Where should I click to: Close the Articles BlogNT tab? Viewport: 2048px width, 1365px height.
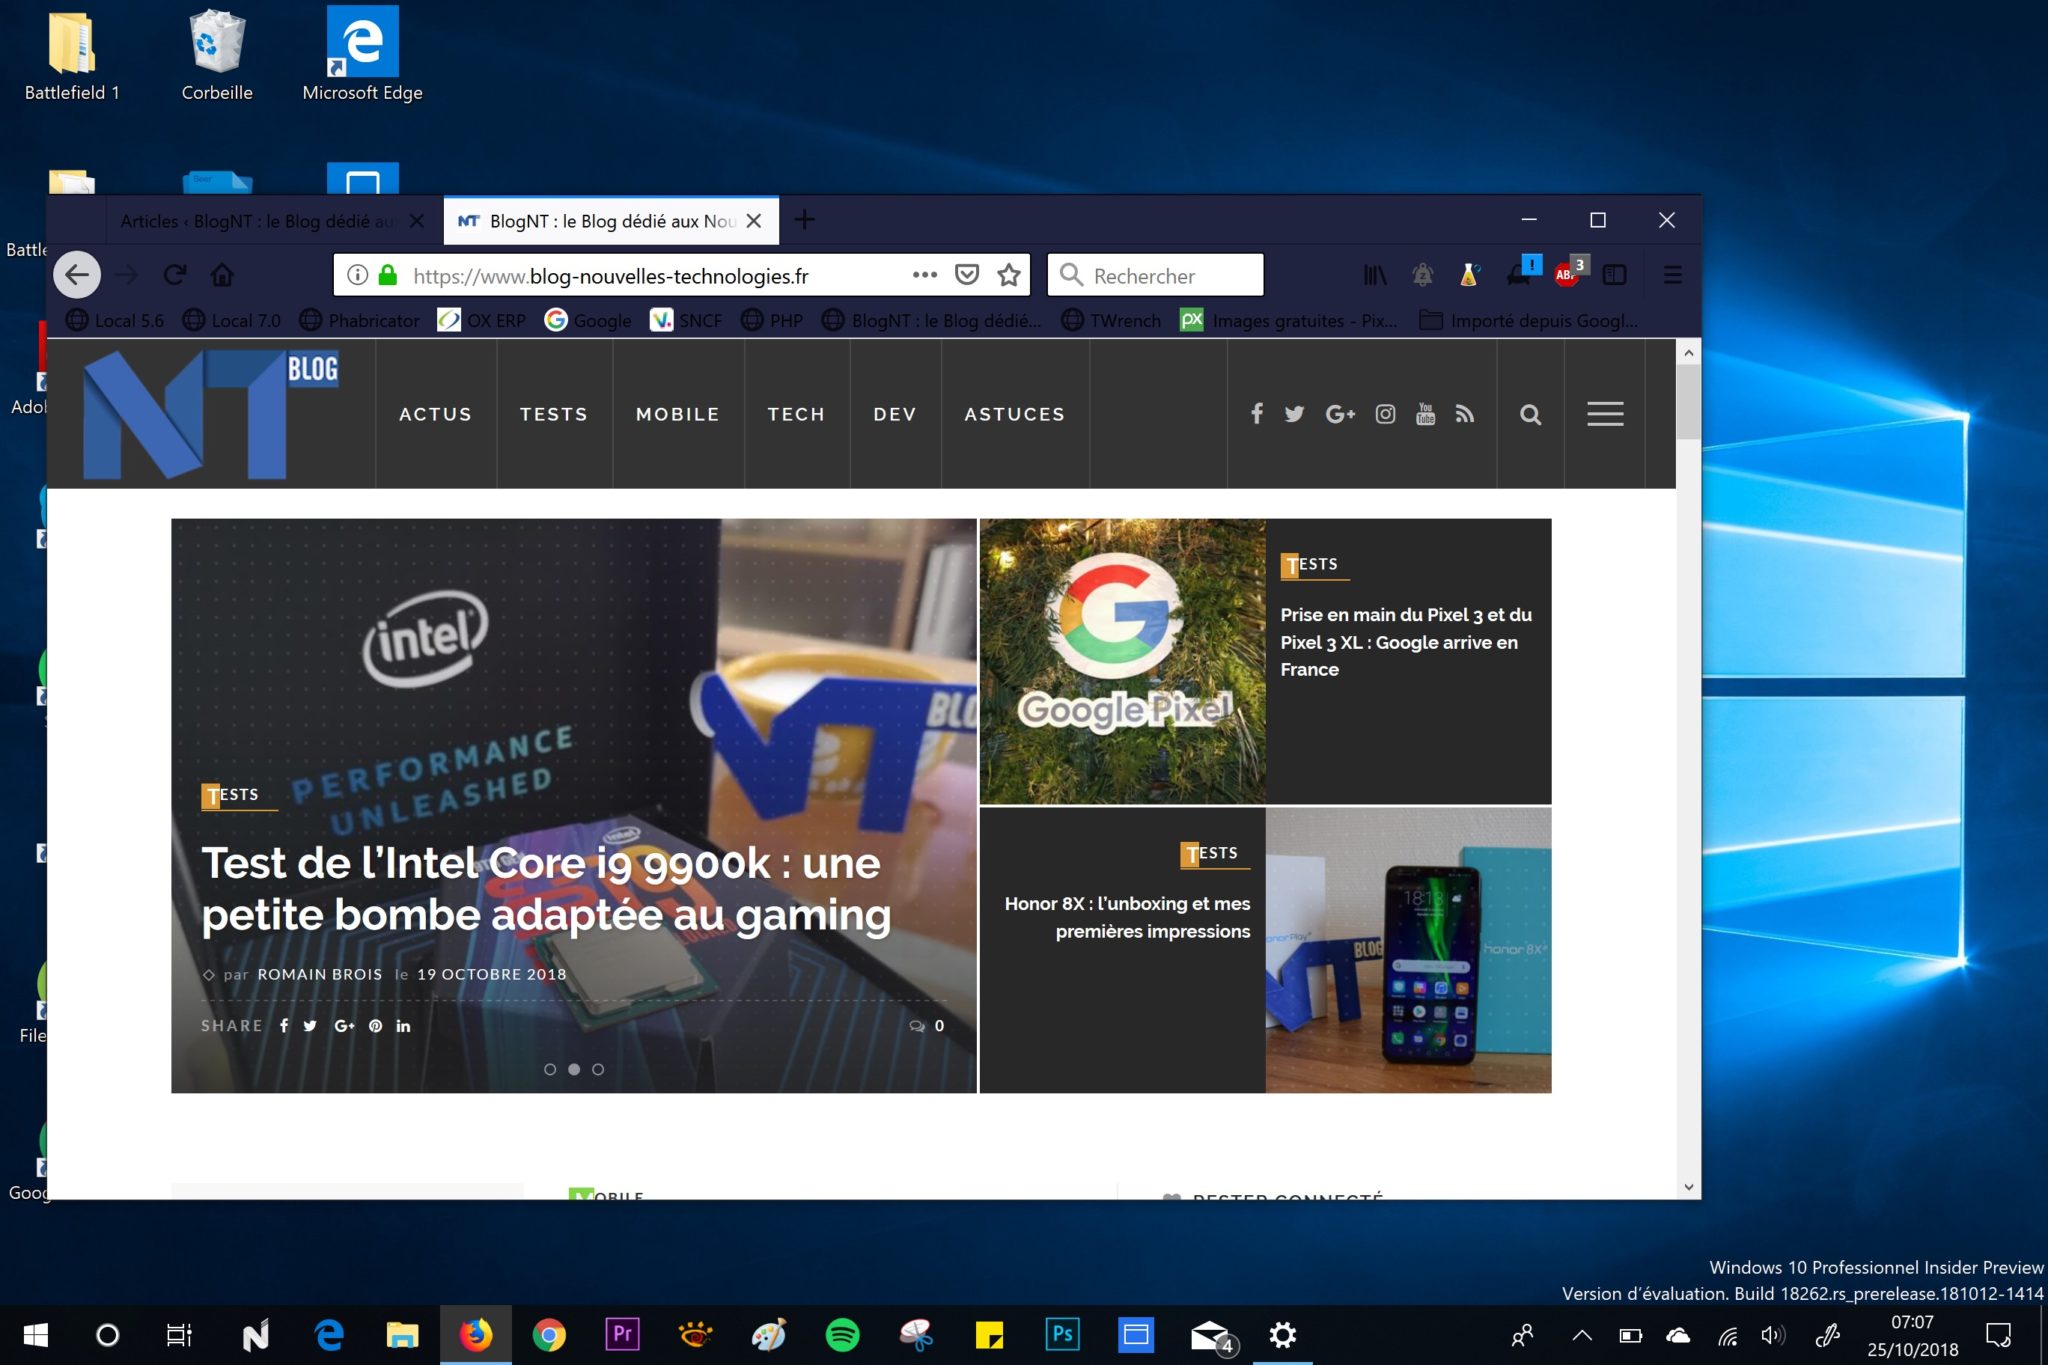click(417, 221)
